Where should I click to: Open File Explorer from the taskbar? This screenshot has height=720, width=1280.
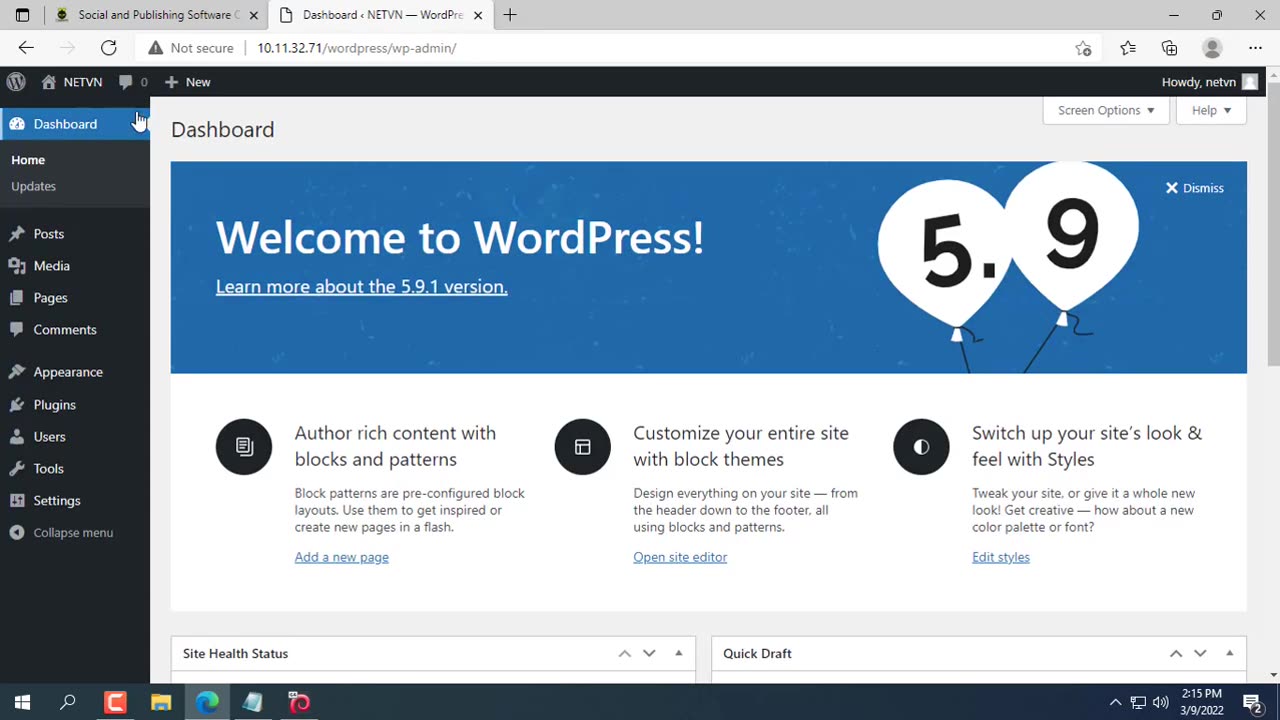coord(161,703)
